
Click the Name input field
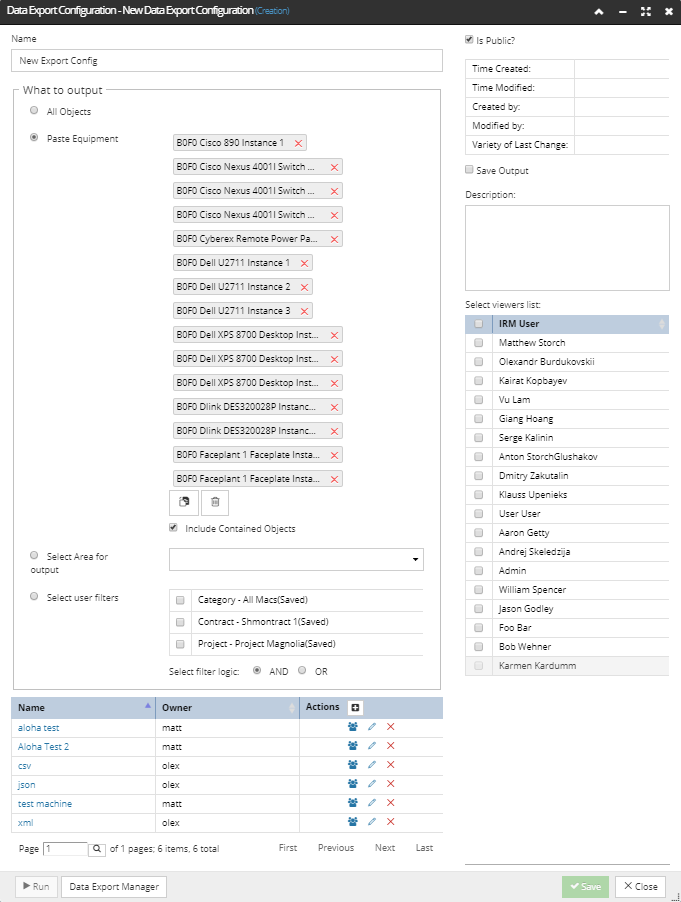227,60
